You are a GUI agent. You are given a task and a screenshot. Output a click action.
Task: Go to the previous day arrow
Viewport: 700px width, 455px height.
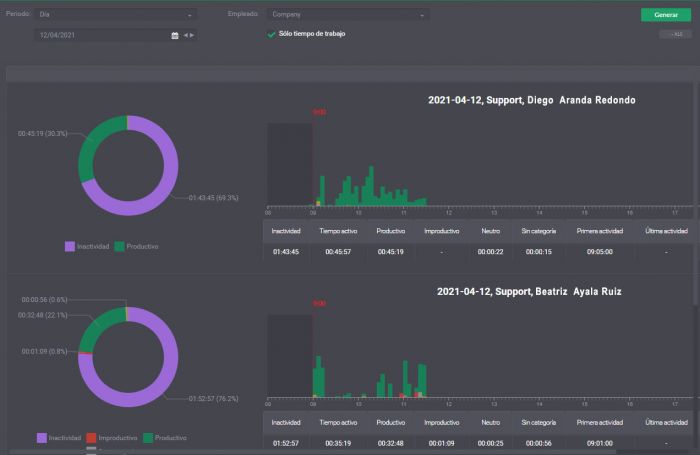[x=186, y=35]
